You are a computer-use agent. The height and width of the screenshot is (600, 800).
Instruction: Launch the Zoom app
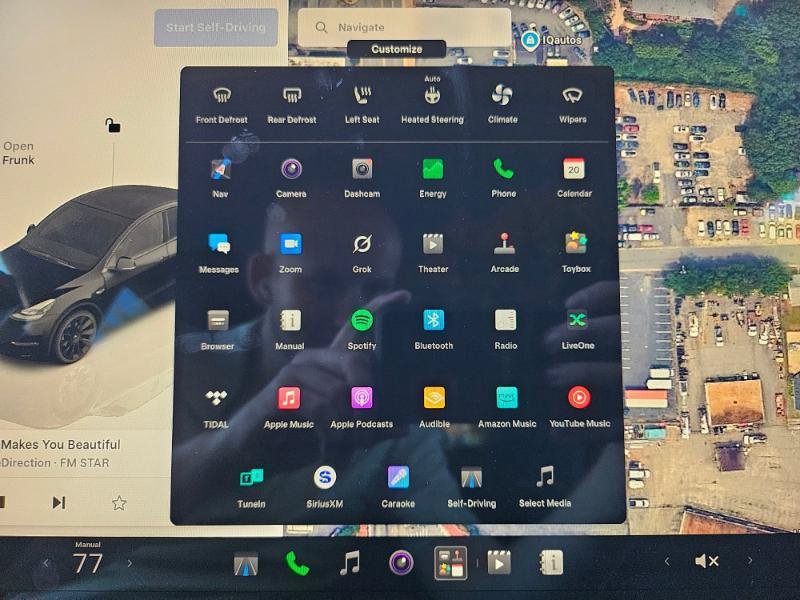click(291, 244)
